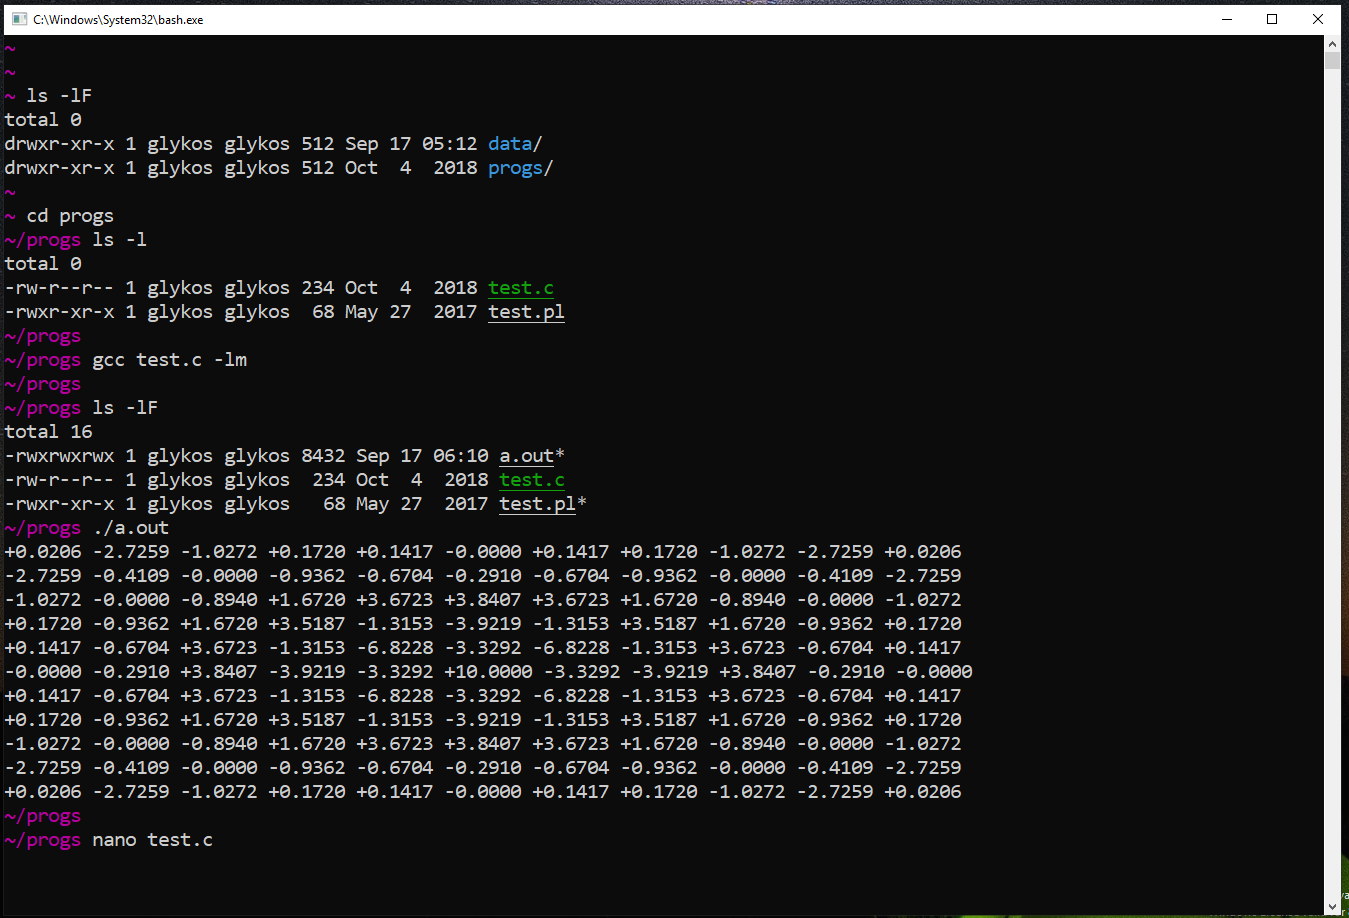Click test.pl in the first ls listing

tap(526, 312)
